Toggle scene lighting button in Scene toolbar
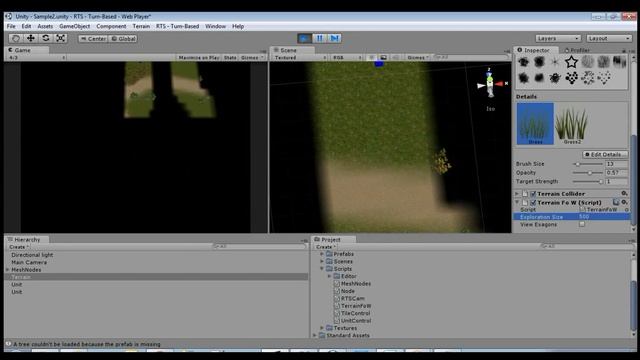 coord(371,58)
